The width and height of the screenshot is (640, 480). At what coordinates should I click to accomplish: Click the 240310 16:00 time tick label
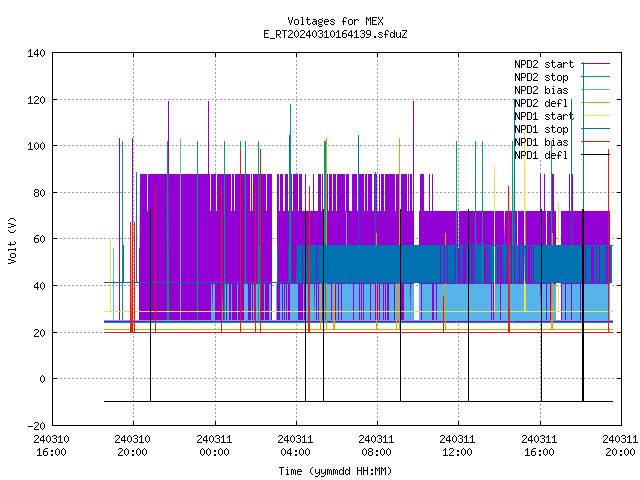(51, 446)
